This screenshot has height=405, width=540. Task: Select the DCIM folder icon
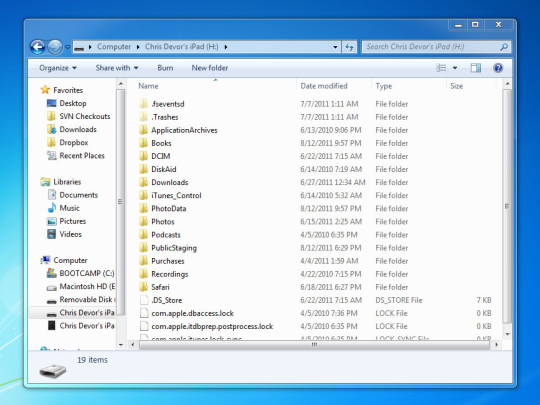(x=144, y=156)
